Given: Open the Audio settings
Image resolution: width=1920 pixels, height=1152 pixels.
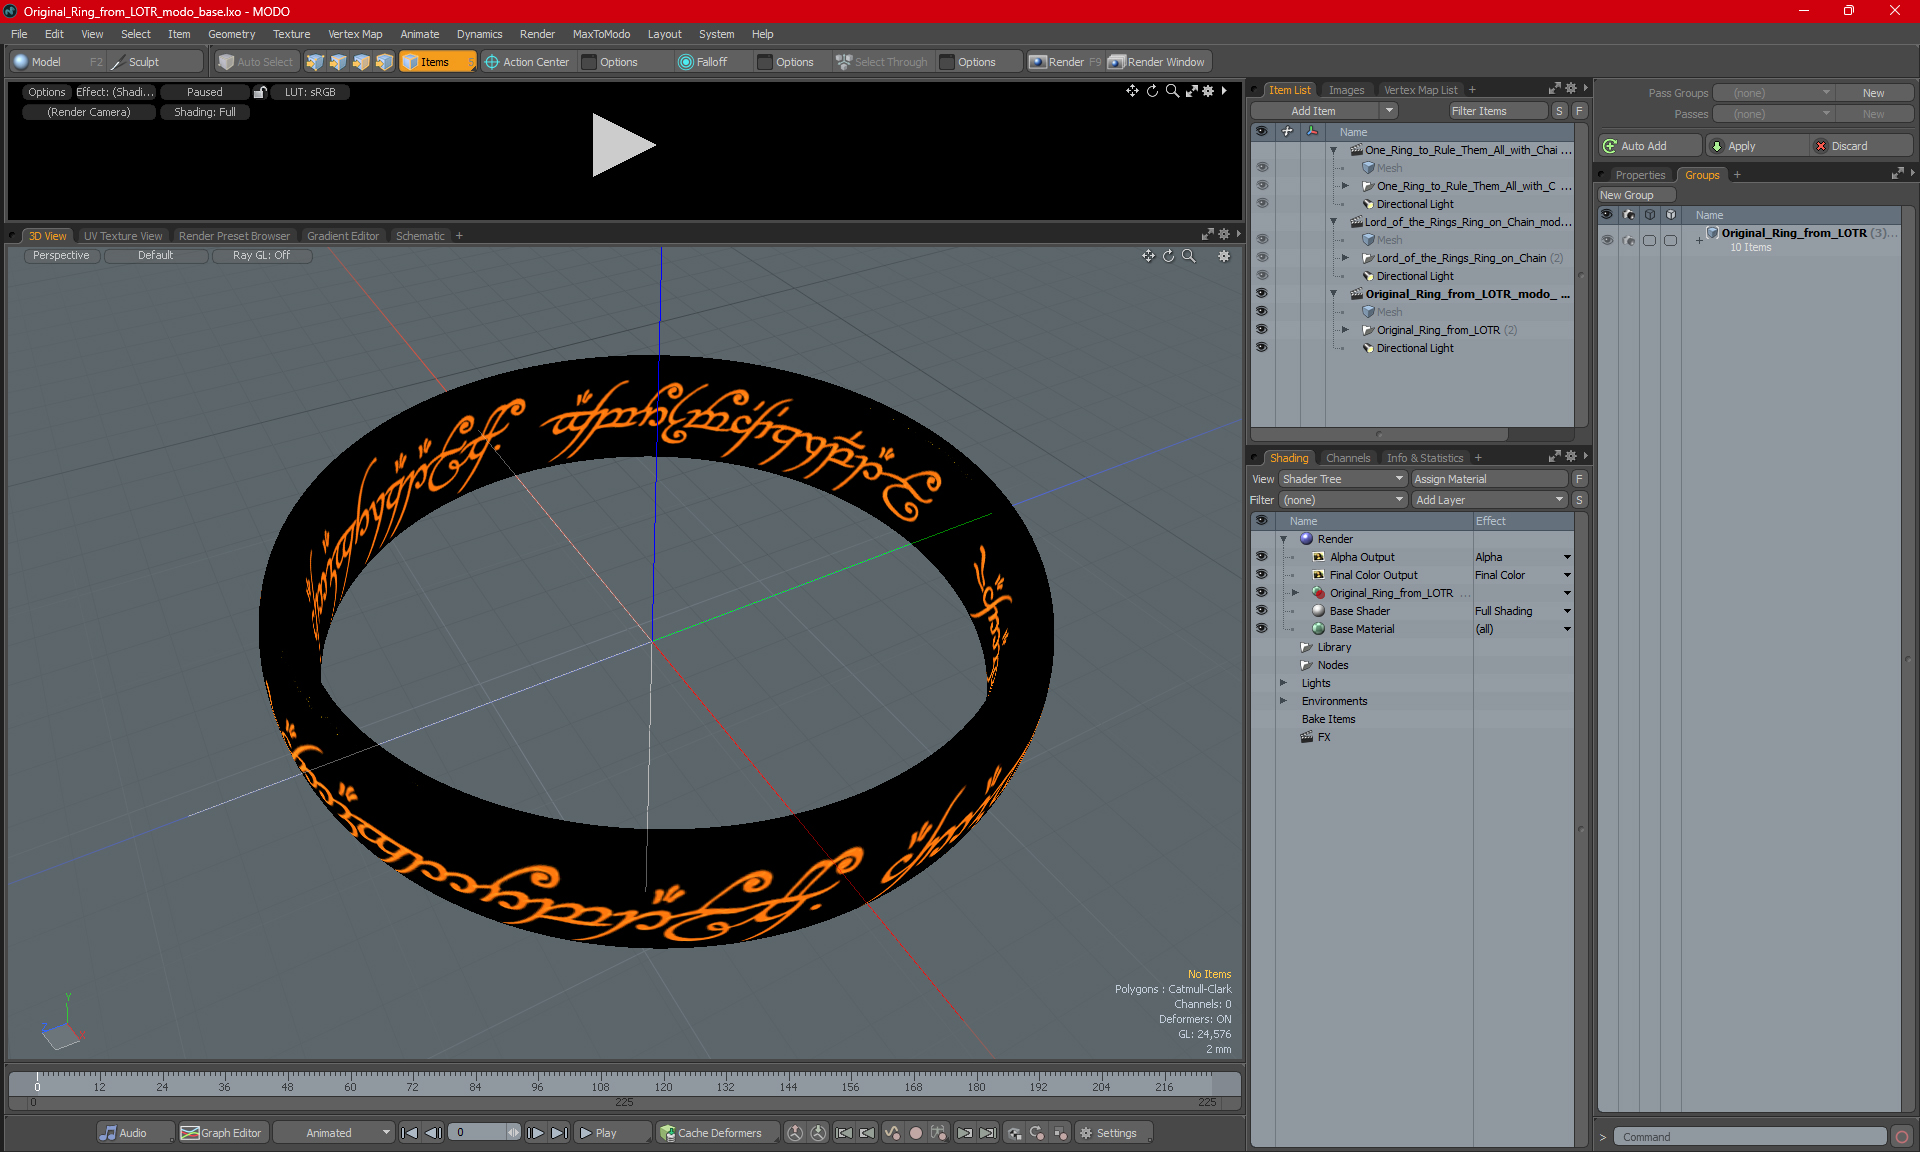Looking at the screenshot, I should point(135,1133).
